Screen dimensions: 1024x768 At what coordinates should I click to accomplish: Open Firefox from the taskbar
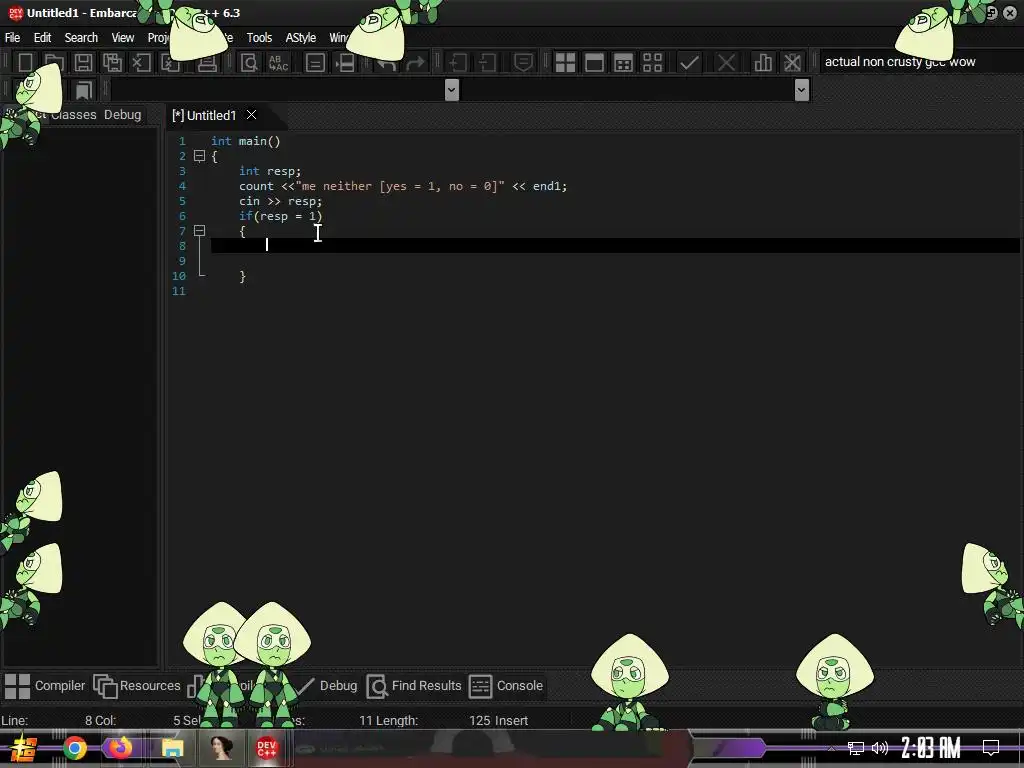click(120, 748)
